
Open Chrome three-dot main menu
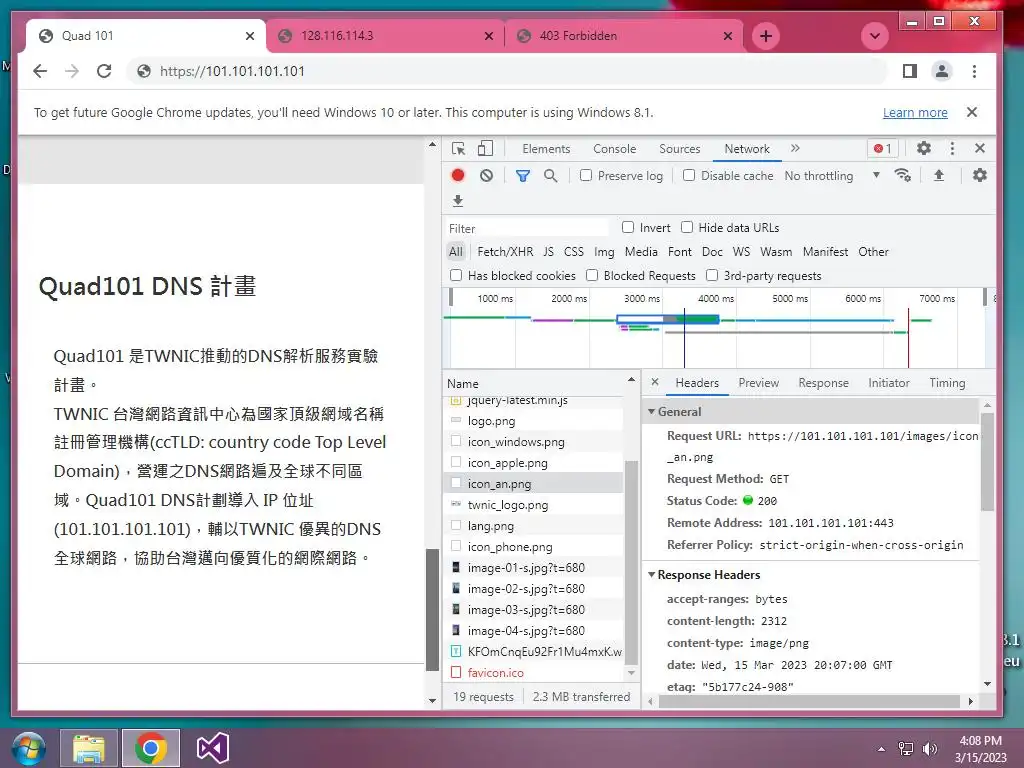coord(974,71)
